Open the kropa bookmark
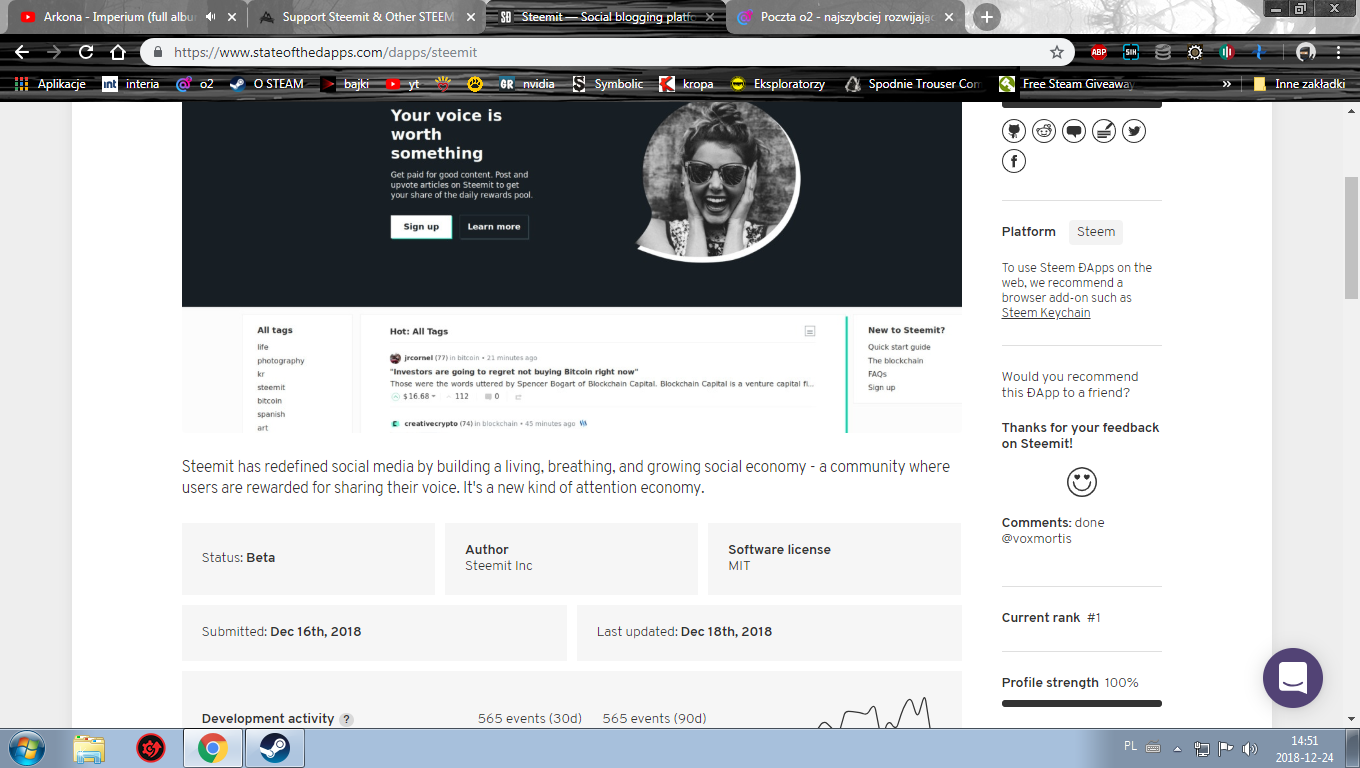The width and height of the screenshot is (1360, 768). (x=687, y=84)
